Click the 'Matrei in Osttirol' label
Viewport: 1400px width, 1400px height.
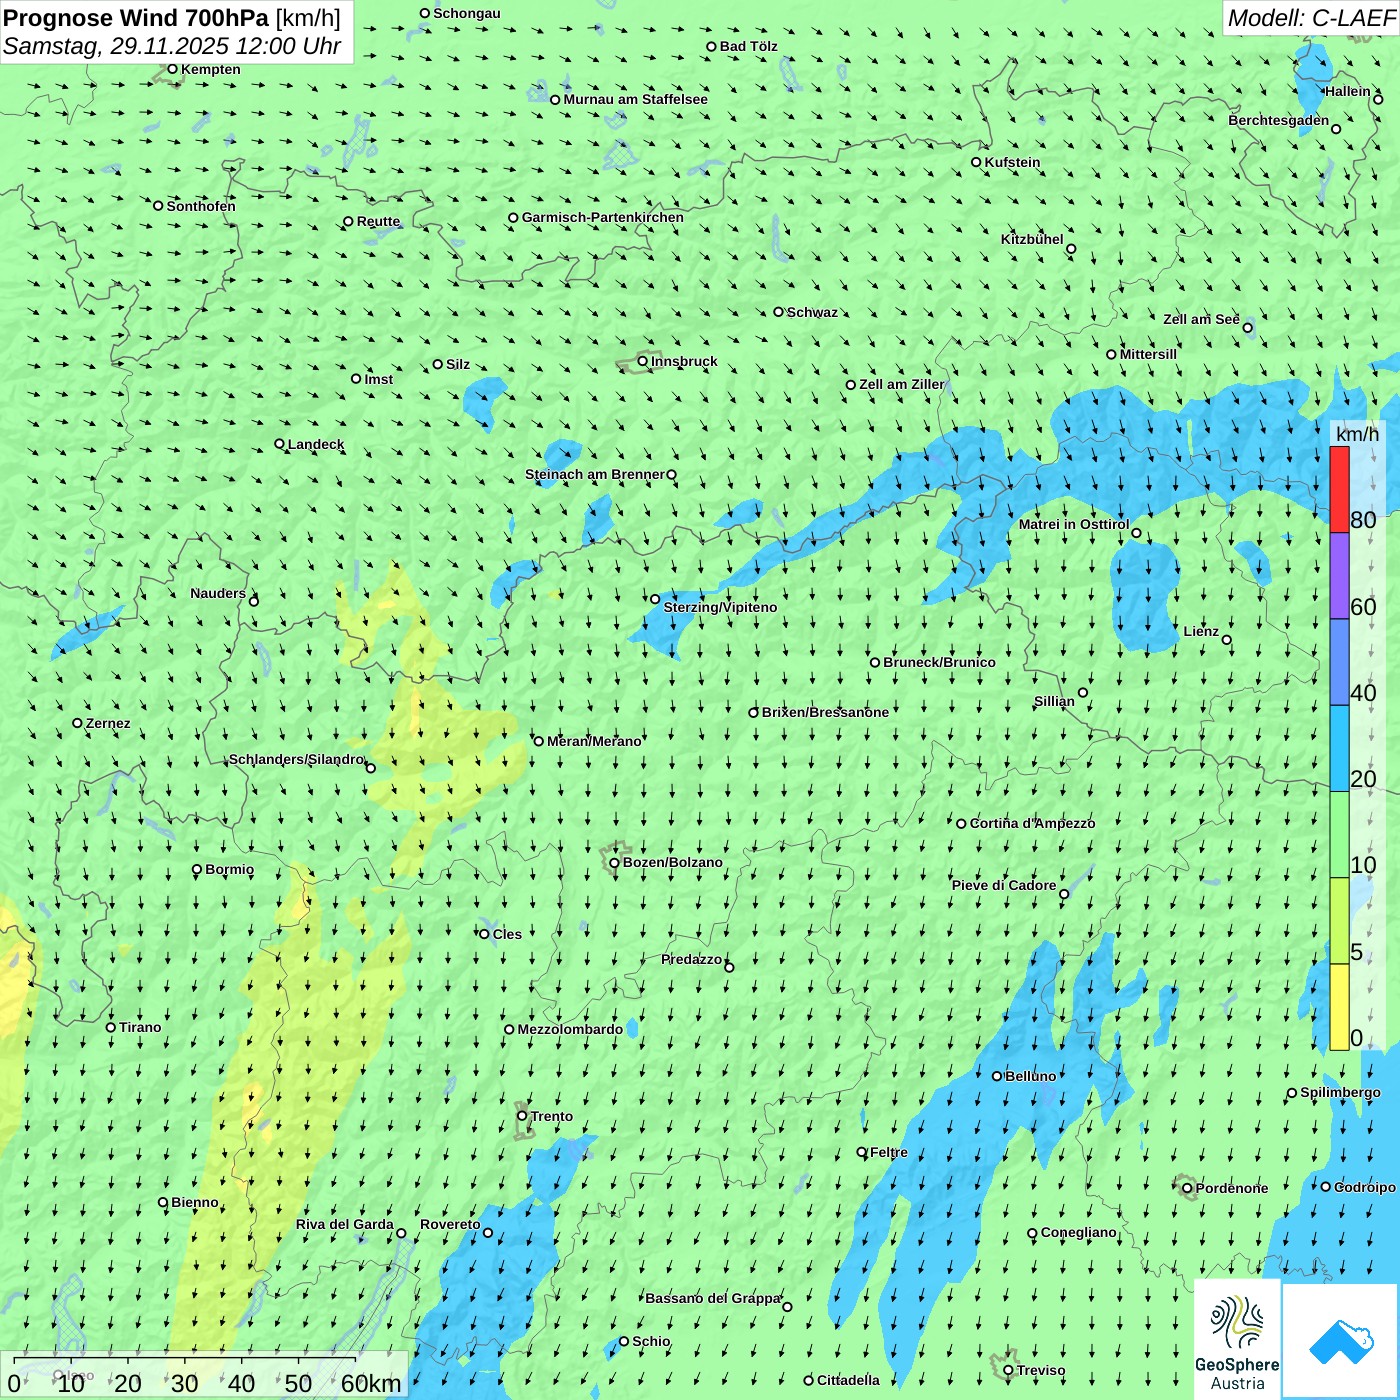pos(1074,524)
